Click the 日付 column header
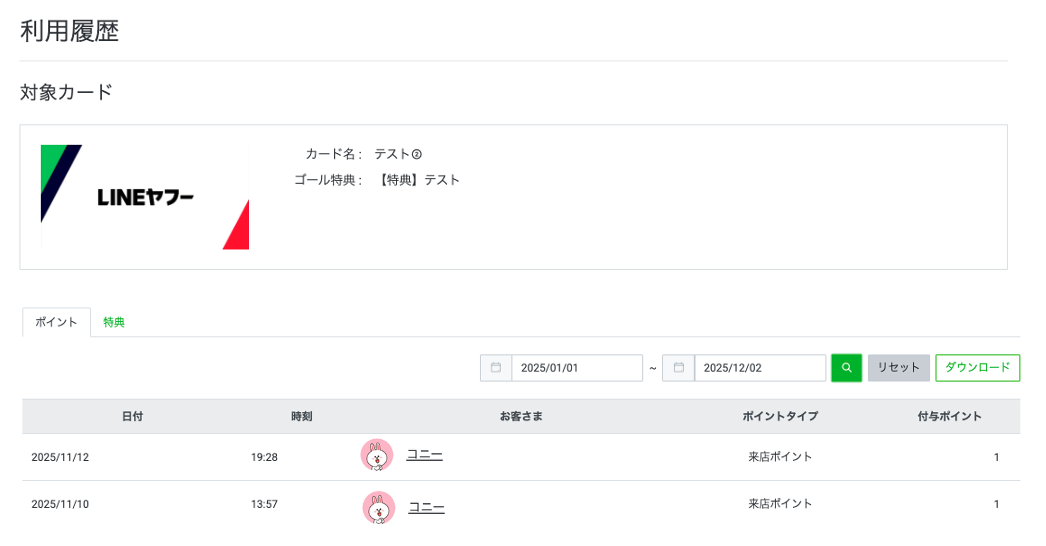This screenshot has height=546, width=1046. pos(132,416)
